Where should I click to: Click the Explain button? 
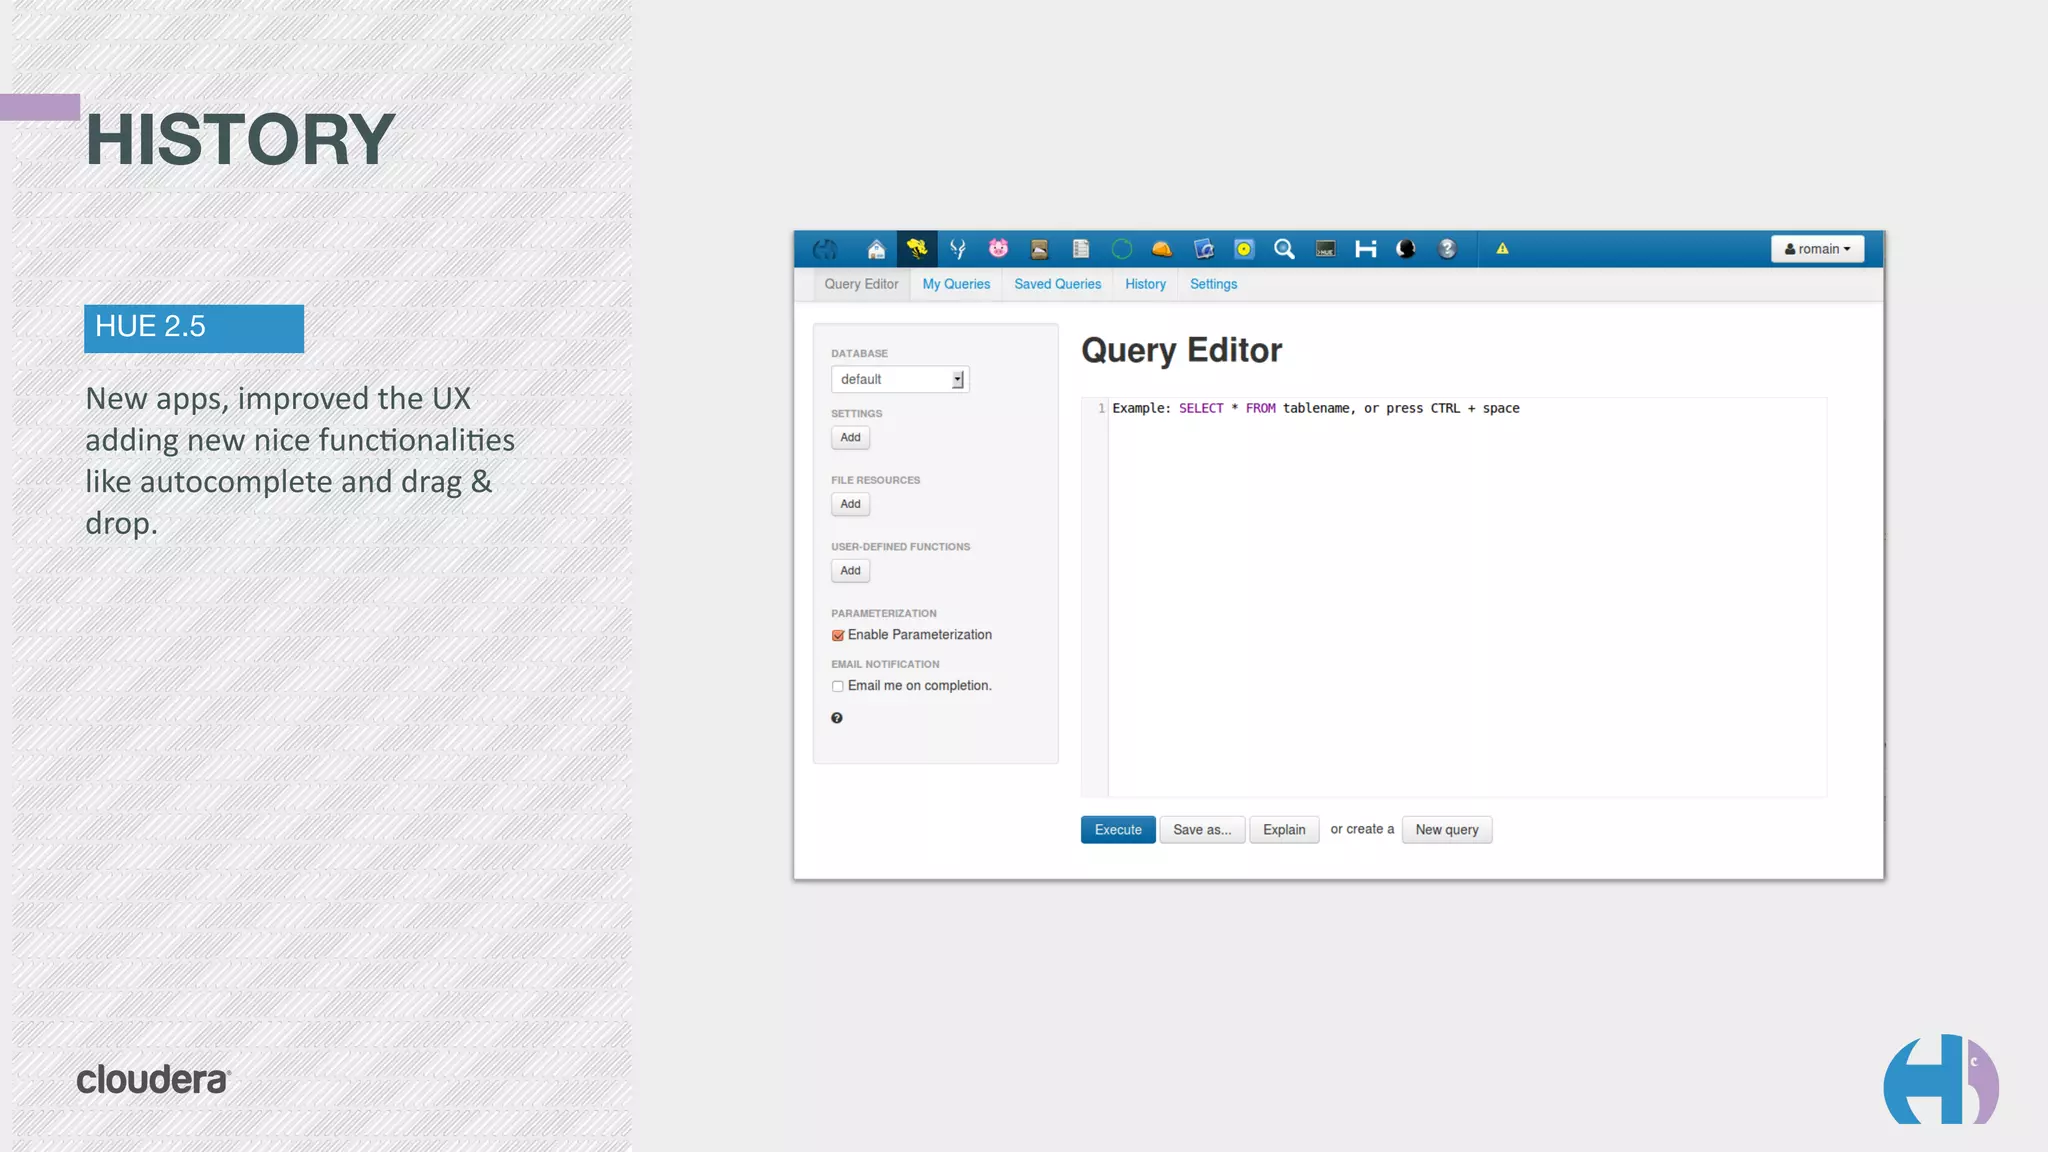[x=1284, y=830]
